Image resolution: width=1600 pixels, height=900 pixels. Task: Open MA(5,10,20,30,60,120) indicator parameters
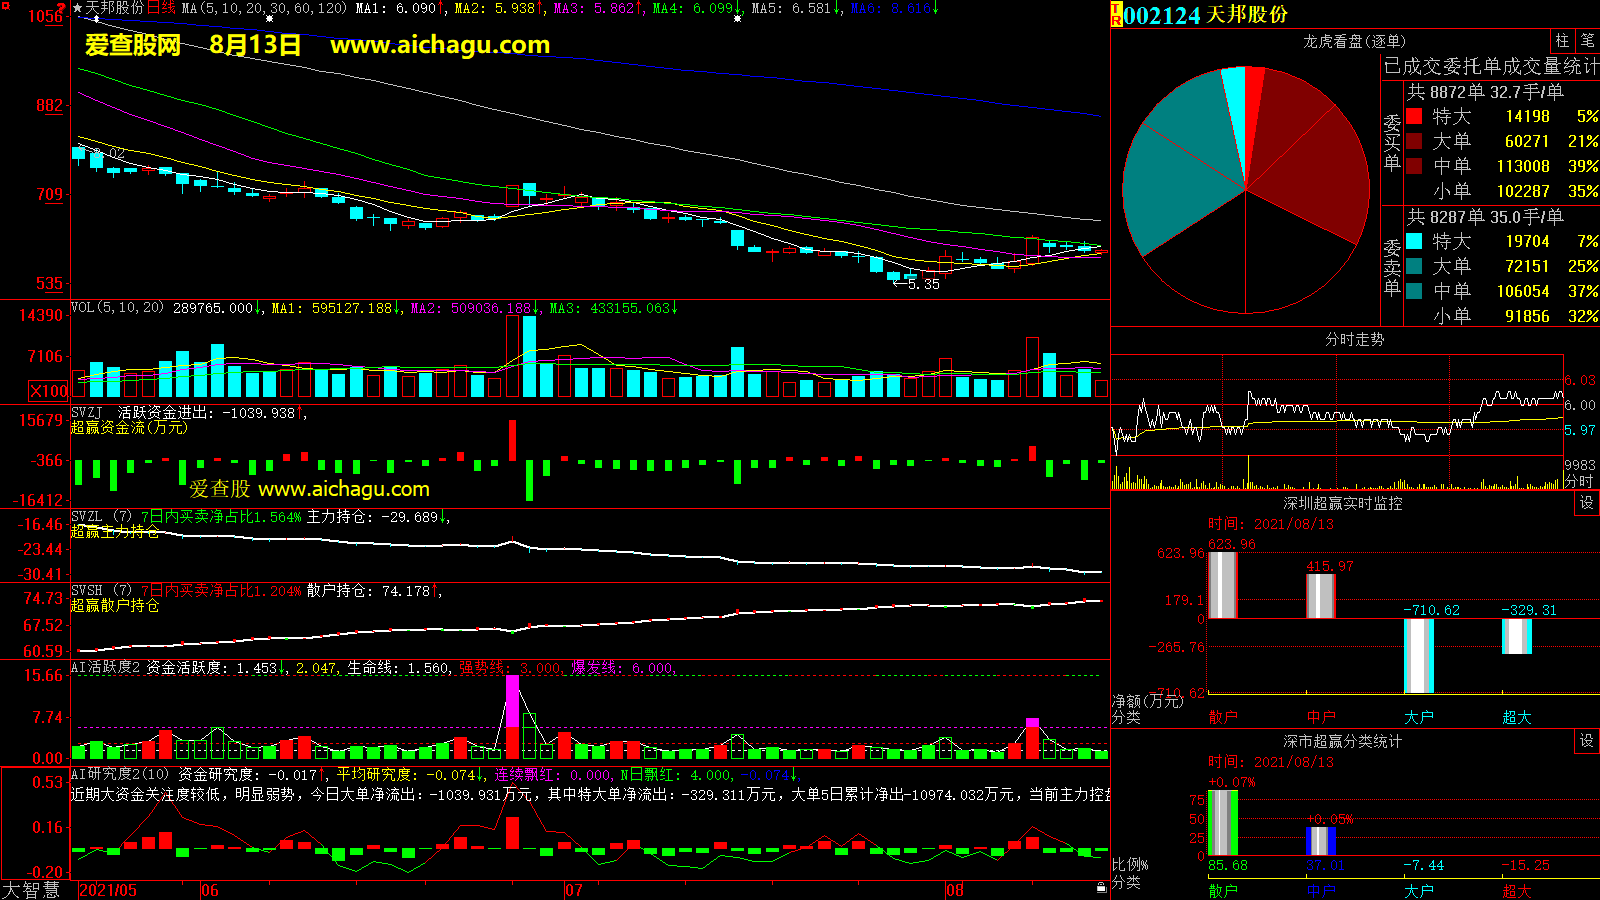(x=263, y=8)
